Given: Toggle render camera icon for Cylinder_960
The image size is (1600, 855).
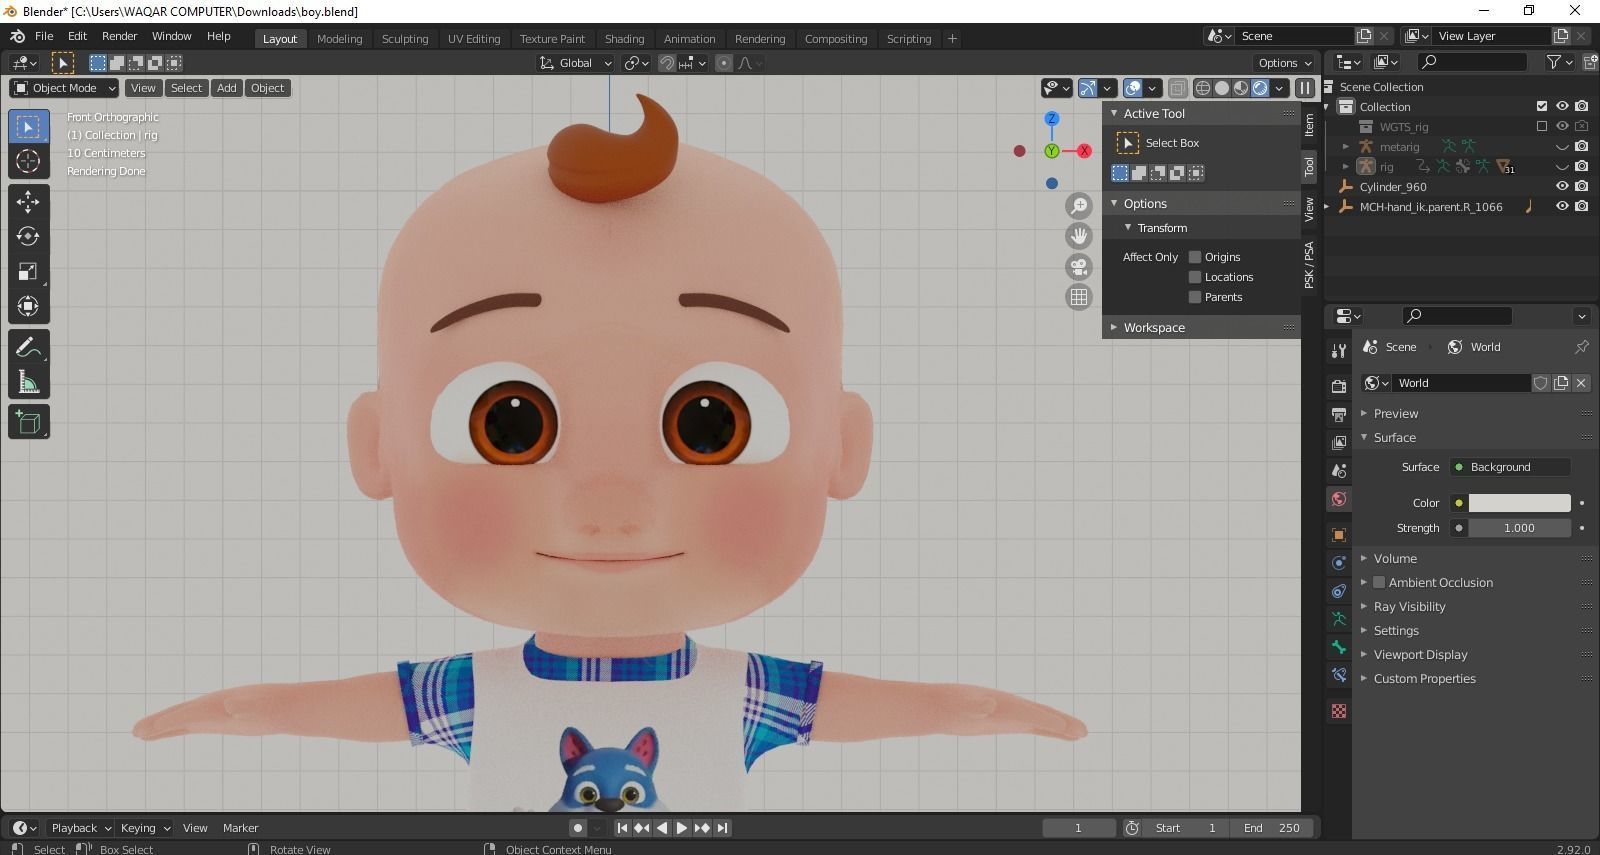Looking at the screenshot, I should pyautogui.click(x=1582, y=187).
